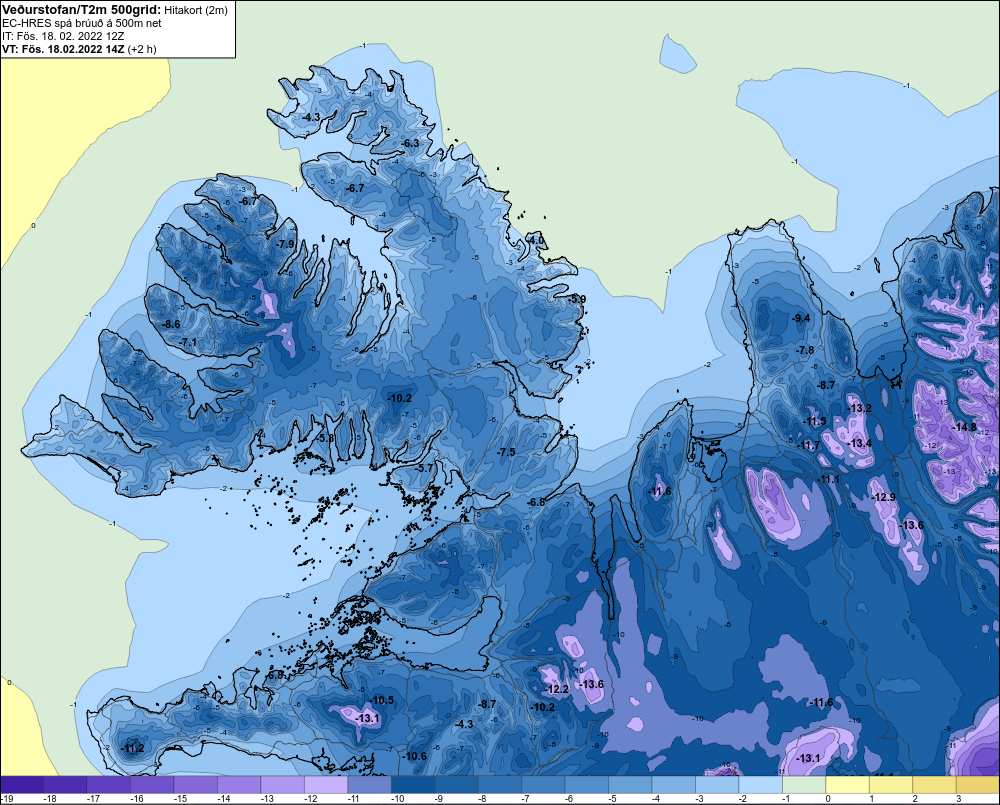Pick the yellow legend swatch between 0 and 1

pos(847,785)
